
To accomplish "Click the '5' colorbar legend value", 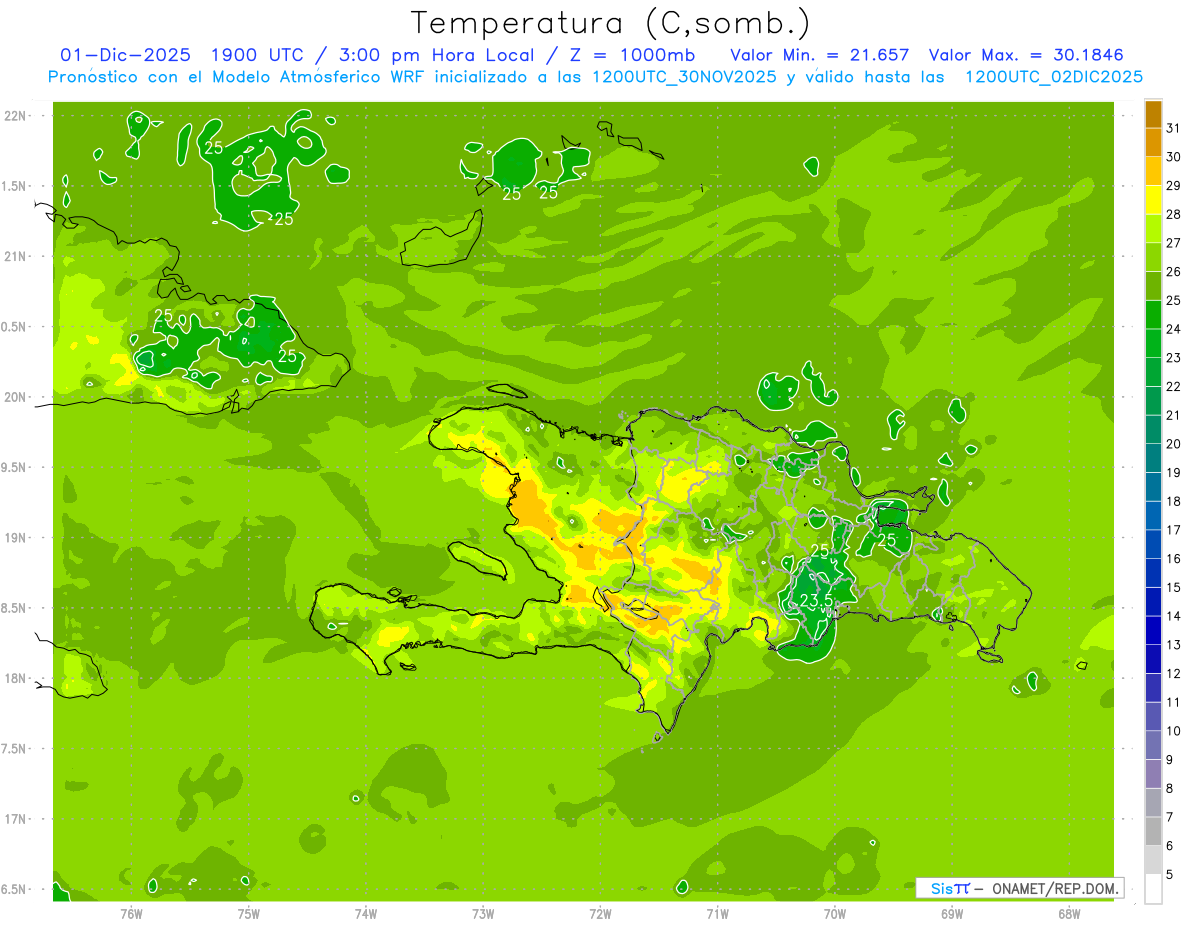I will [x=1170, y=874].
